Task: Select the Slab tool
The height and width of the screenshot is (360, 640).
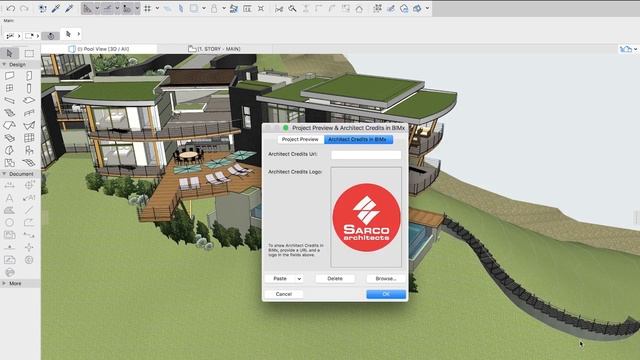Action: click(x=29, y=100)
